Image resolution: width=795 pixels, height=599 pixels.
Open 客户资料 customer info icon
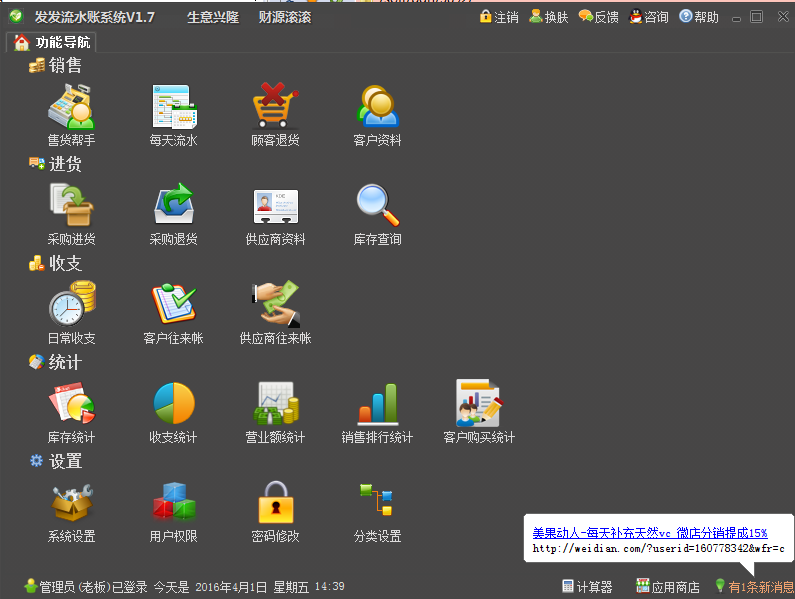(377, 106)
